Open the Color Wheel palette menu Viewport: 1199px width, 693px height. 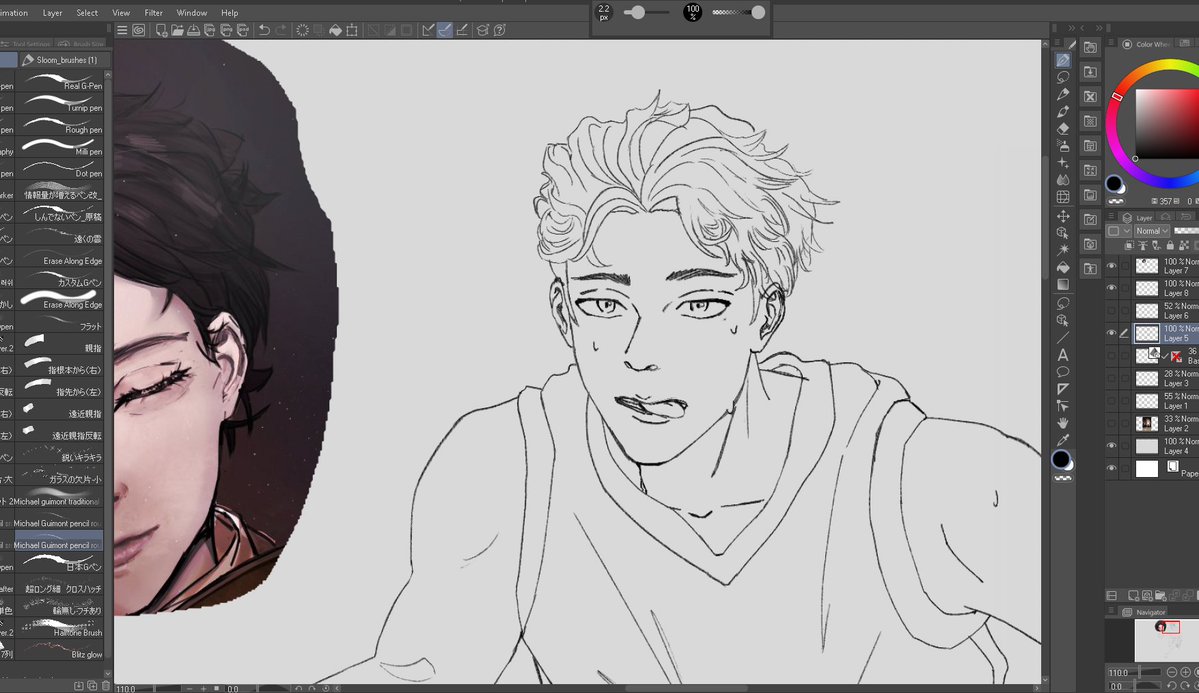point(1111,44)
